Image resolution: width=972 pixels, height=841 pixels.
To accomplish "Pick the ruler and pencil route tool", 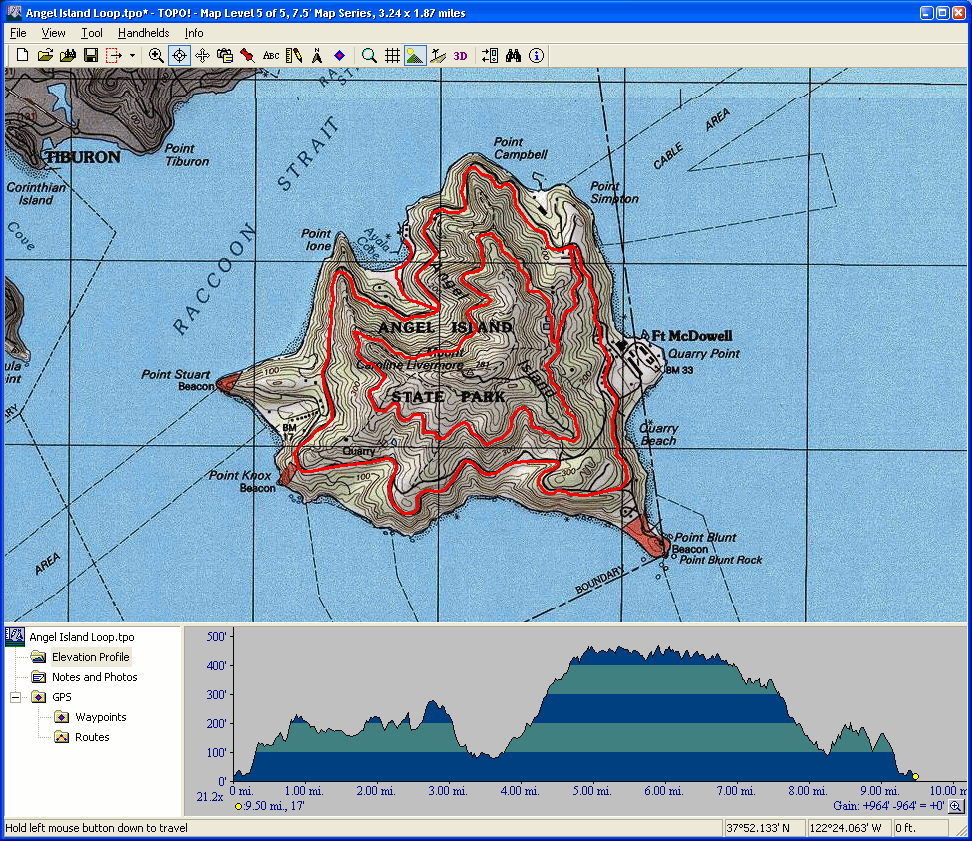I will tap(294, 56).
